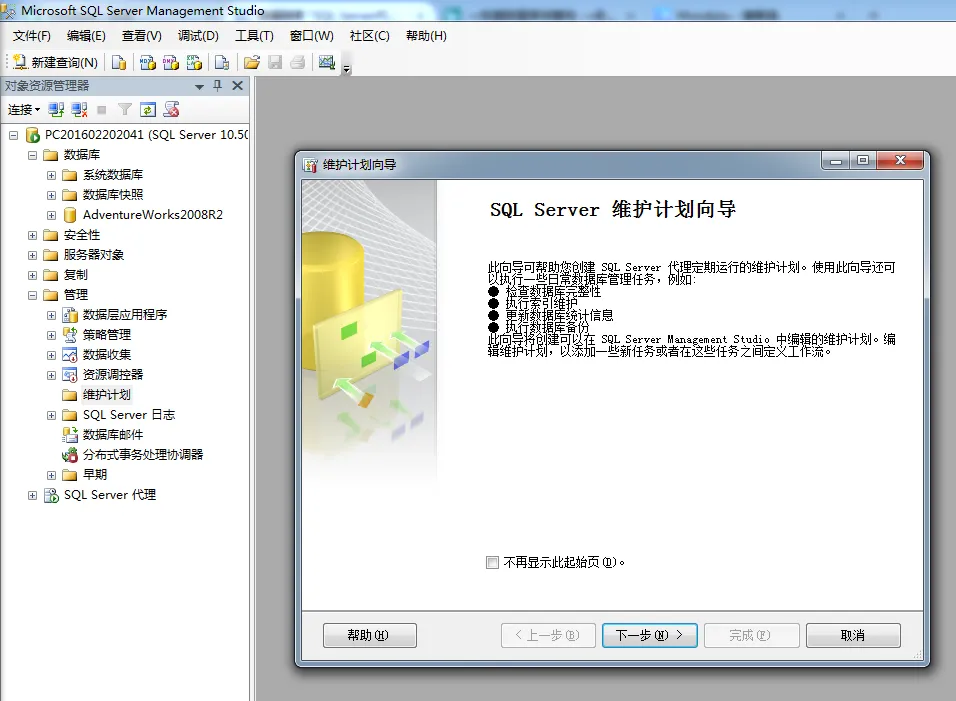Click the 帮助(H) button in wizard
The height and width of the screenshot is (701, 956).
tap(369, 635)
